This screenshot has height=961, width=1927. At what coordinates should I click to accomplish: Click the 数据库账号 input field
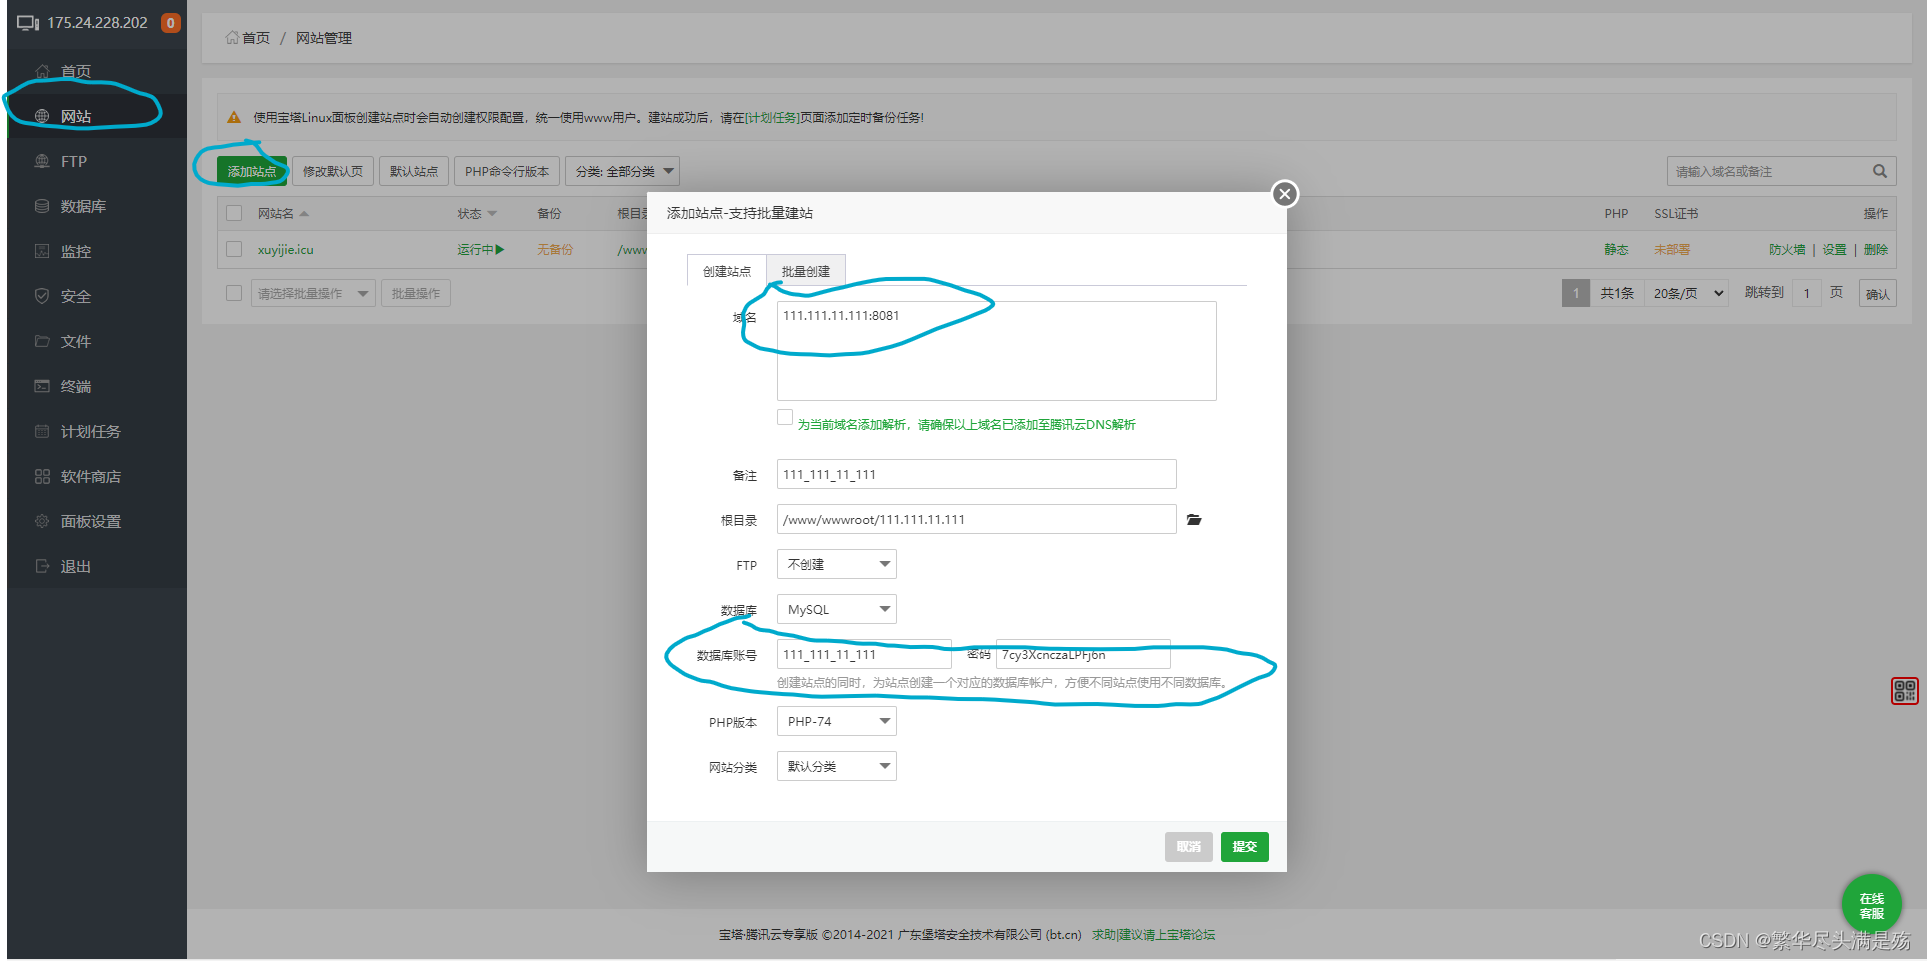[864, 654]
